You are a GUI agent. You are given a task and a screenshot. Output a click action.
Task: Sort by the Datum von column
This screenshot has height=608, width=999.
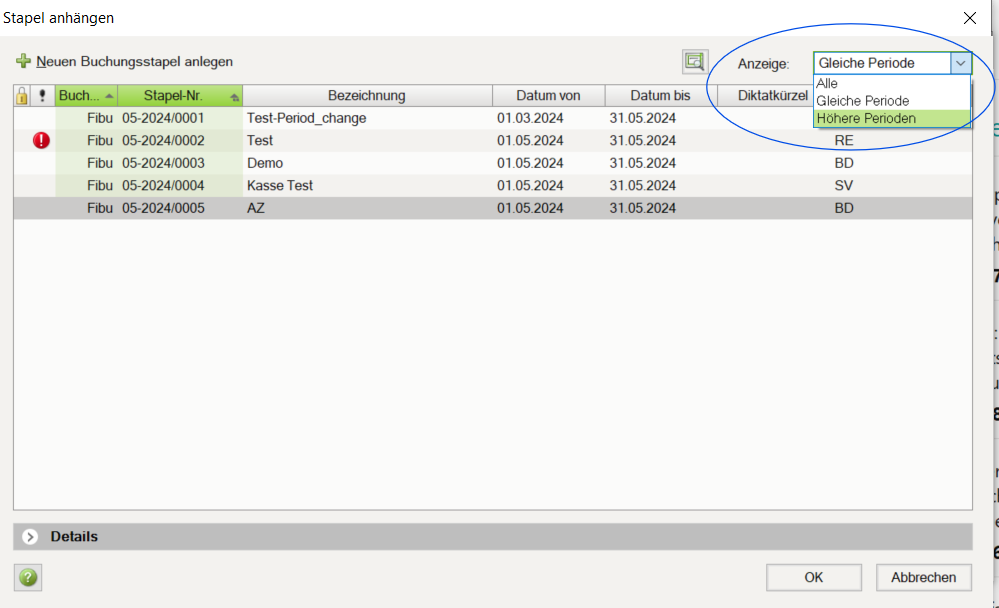point(548,96)
